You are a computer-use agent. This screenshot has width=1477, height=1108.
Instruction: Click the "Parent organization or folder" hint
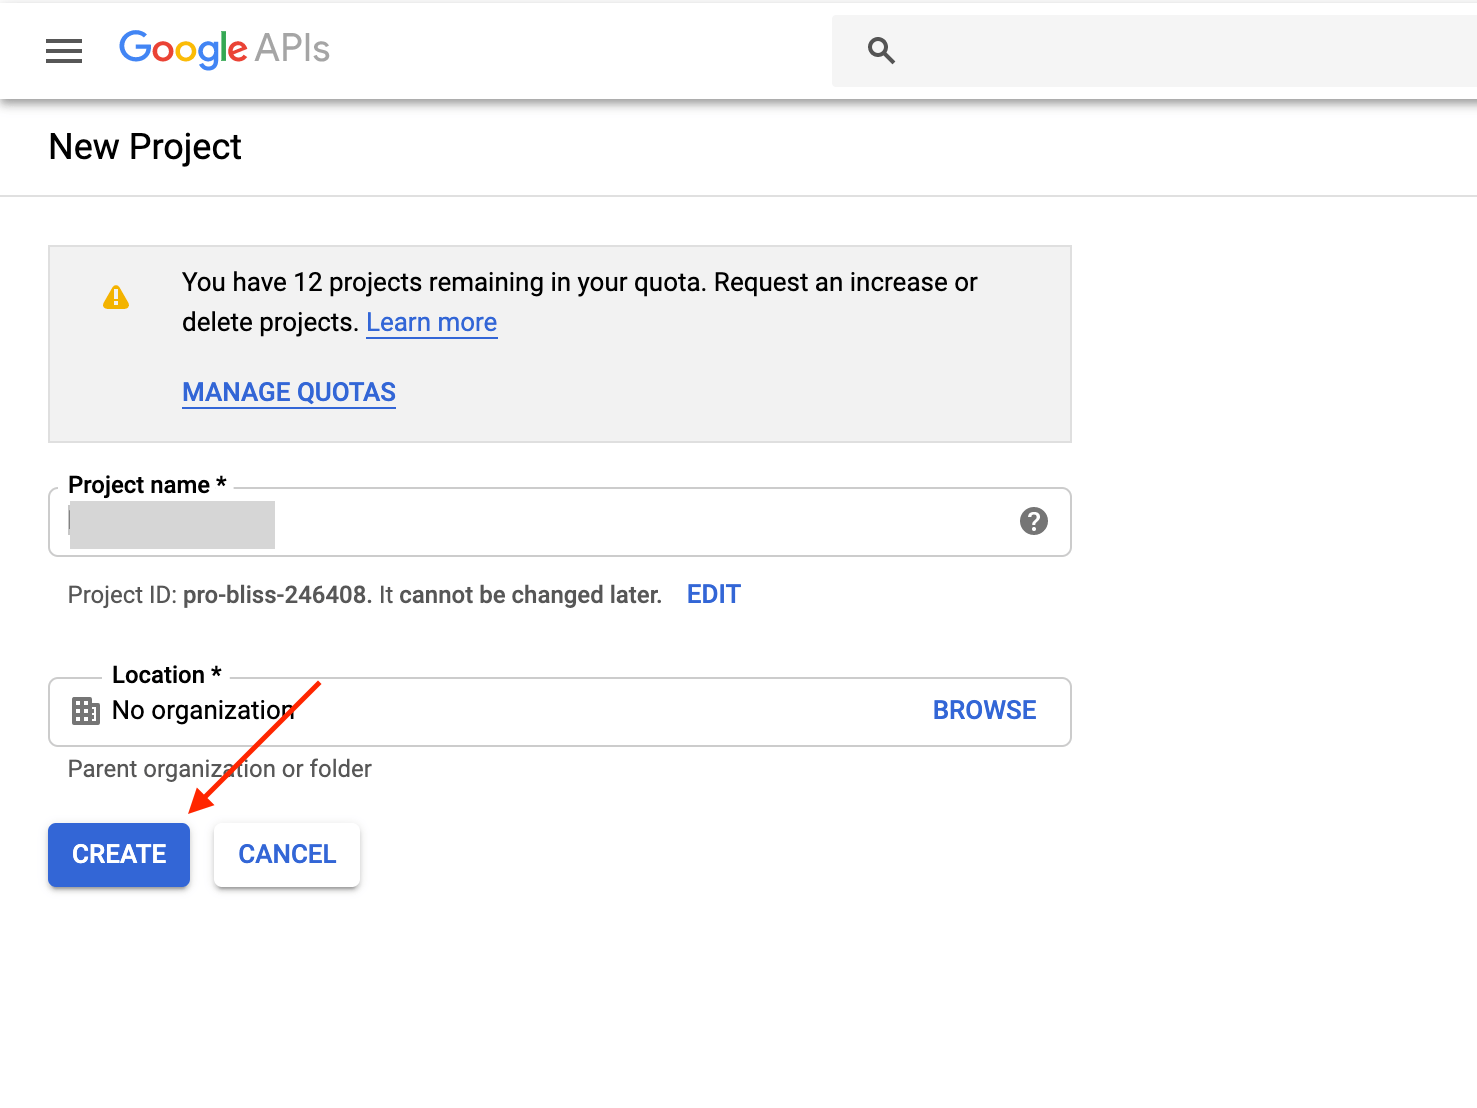click(x=220, y=769)
